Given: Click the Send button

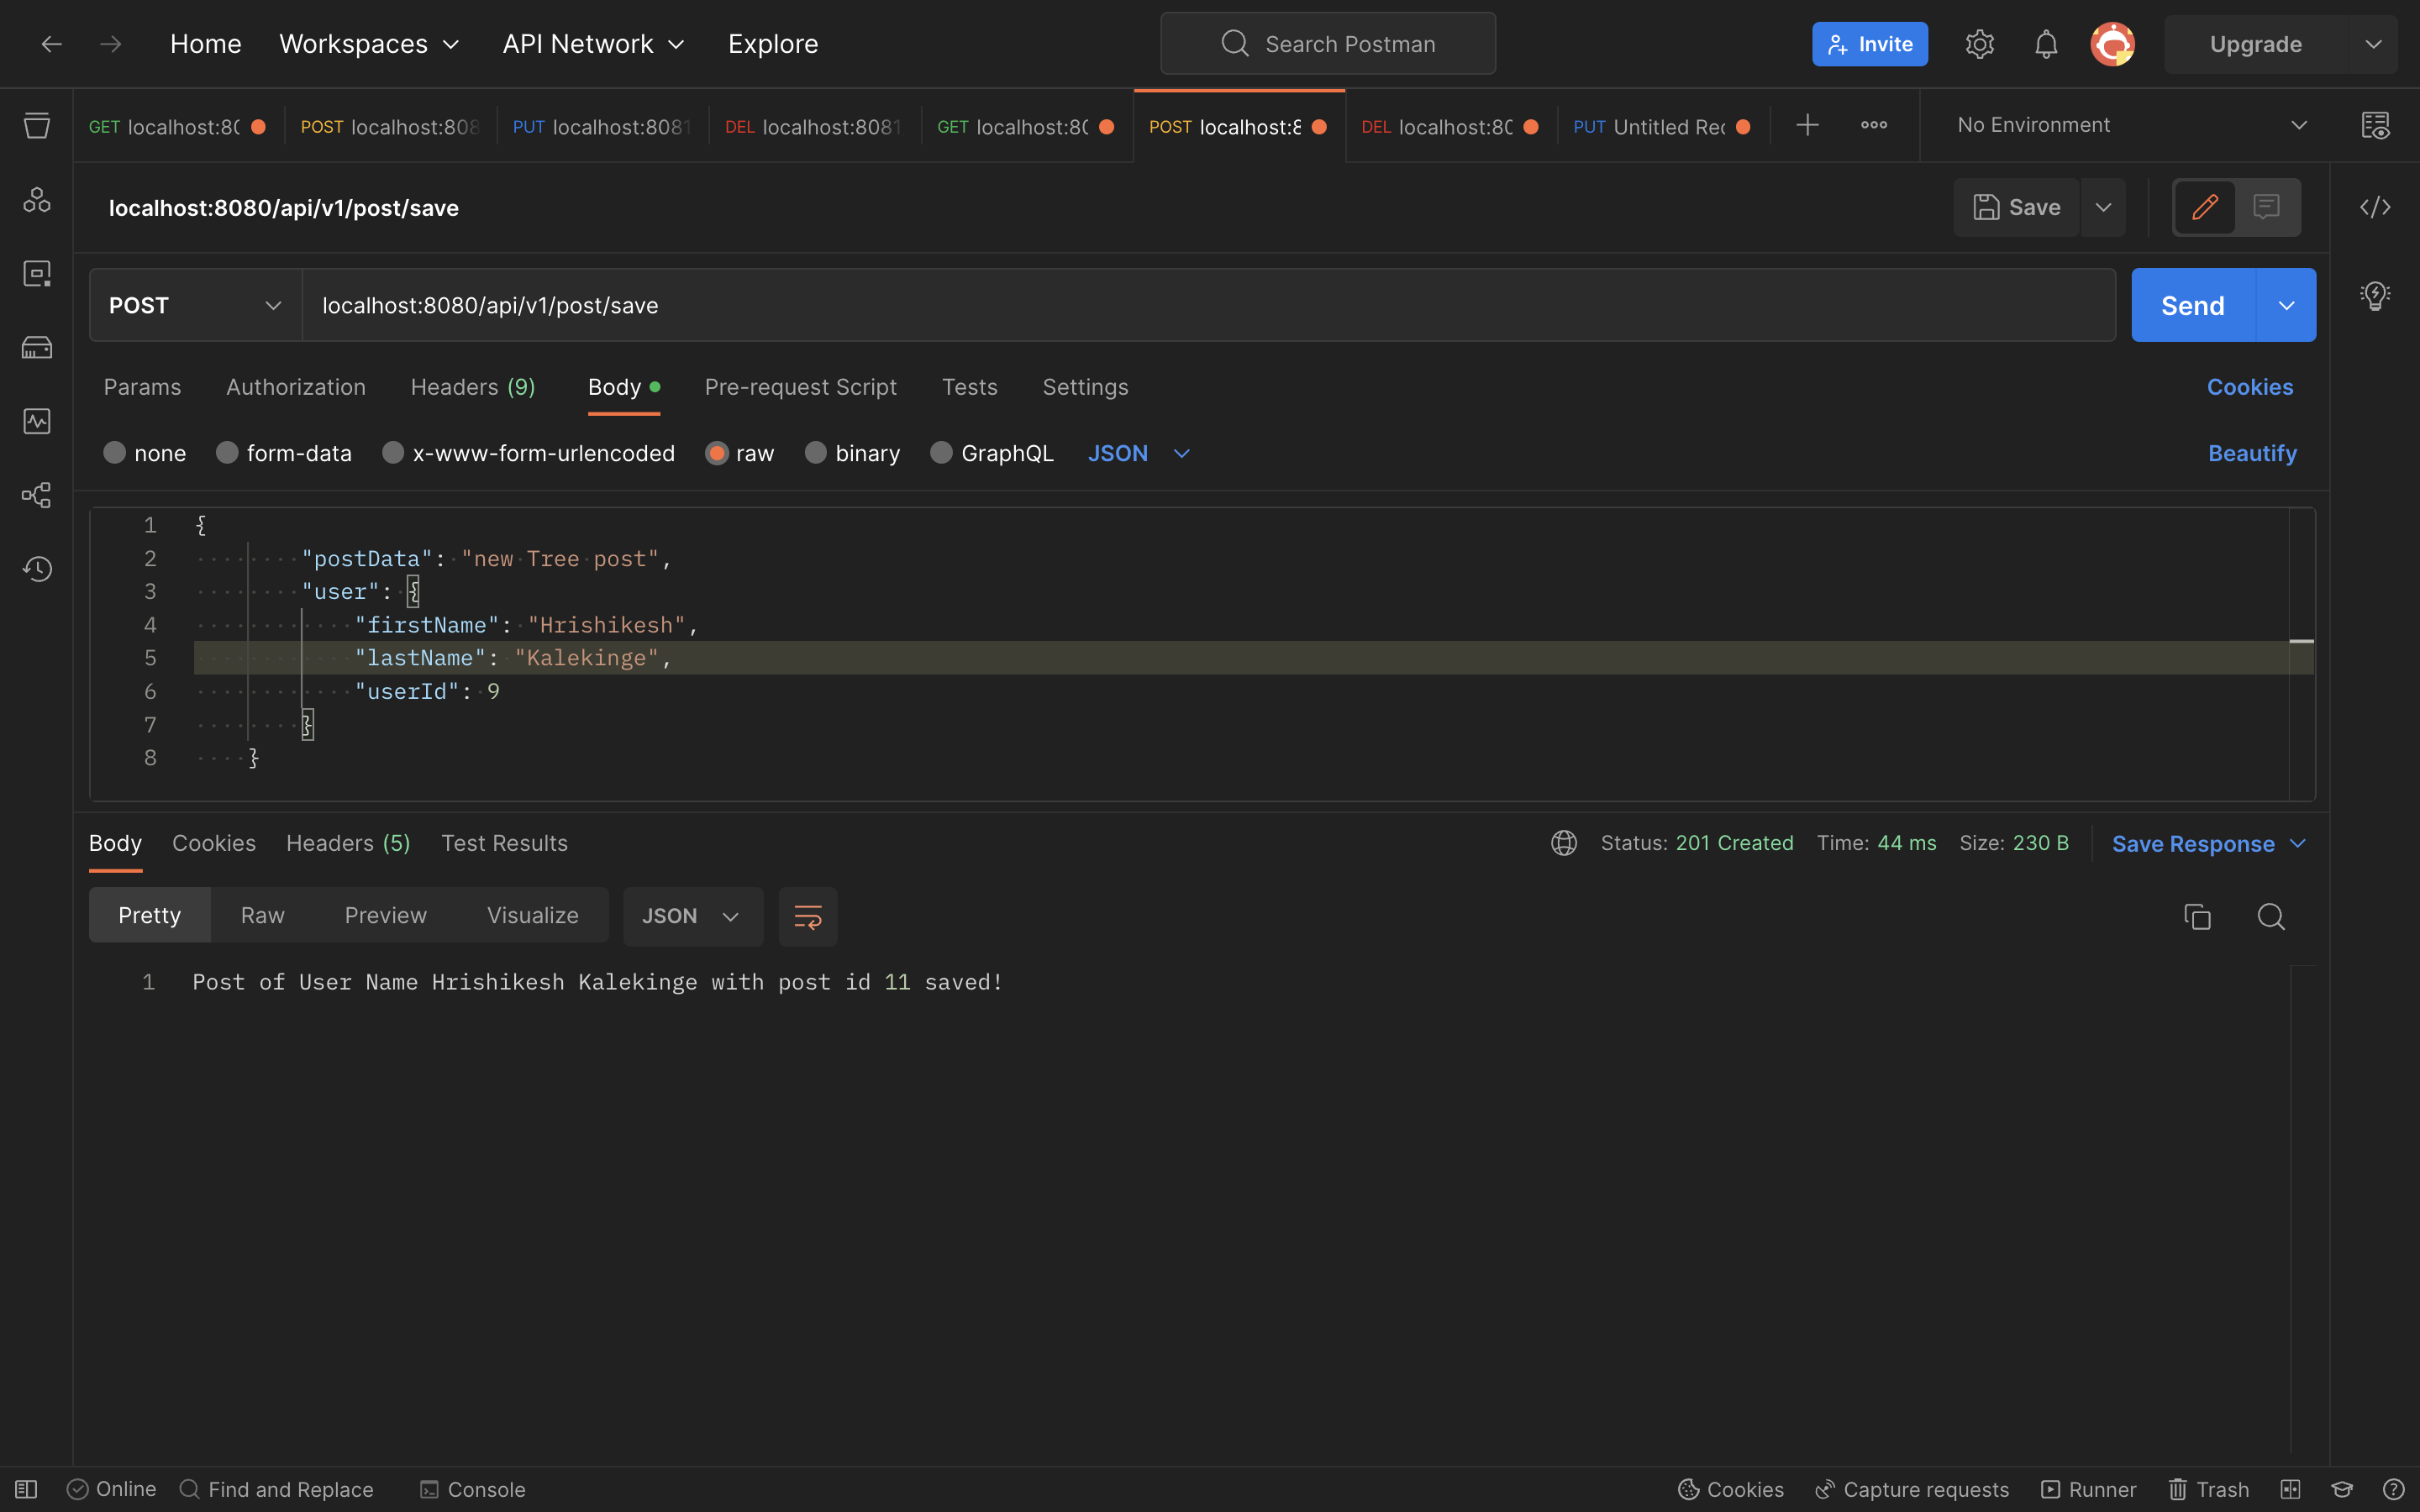Looking at the screenshot, I should coord(2192,305).
